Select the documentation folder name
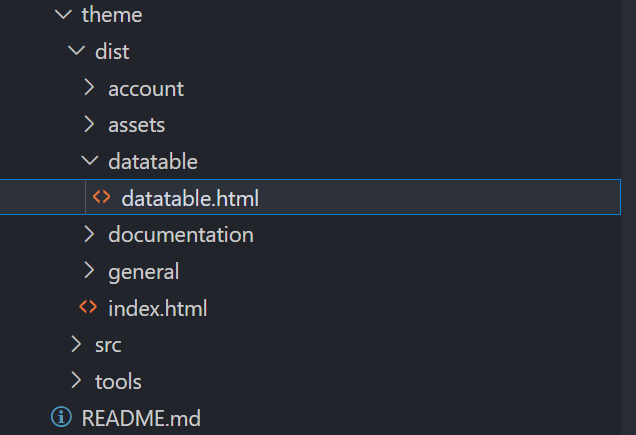Screen dimensions: 636x435 (181, 235)
